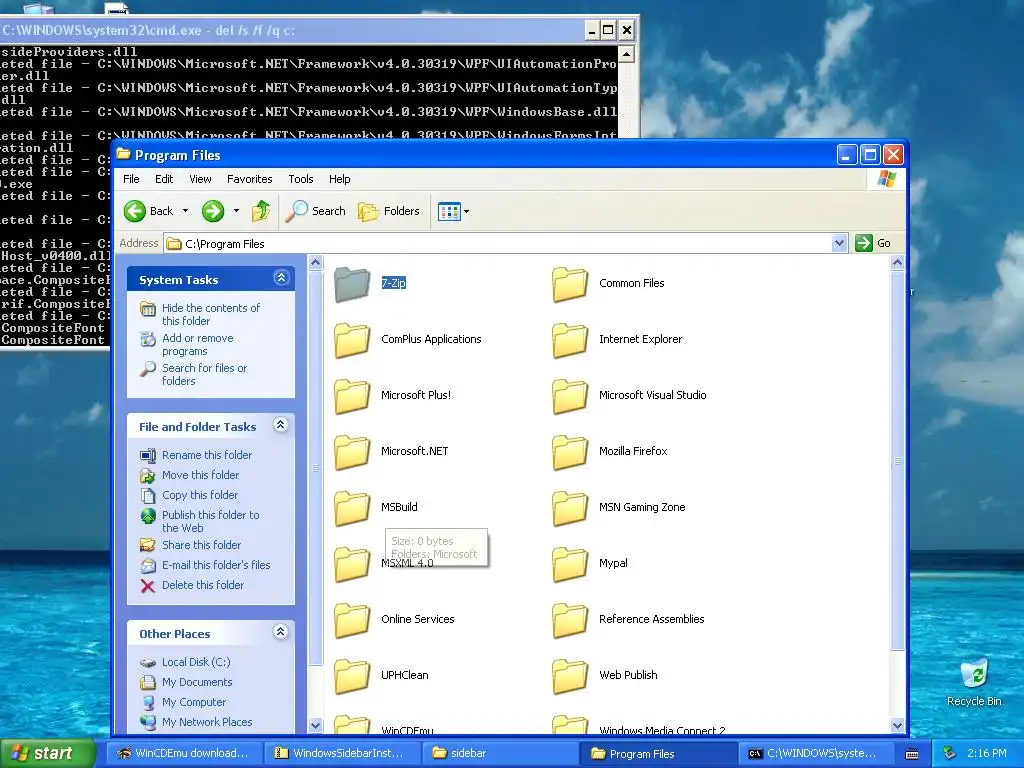Open the Forward history dropdown arrow
The image size is (1024, 768).
coord(236,211)
